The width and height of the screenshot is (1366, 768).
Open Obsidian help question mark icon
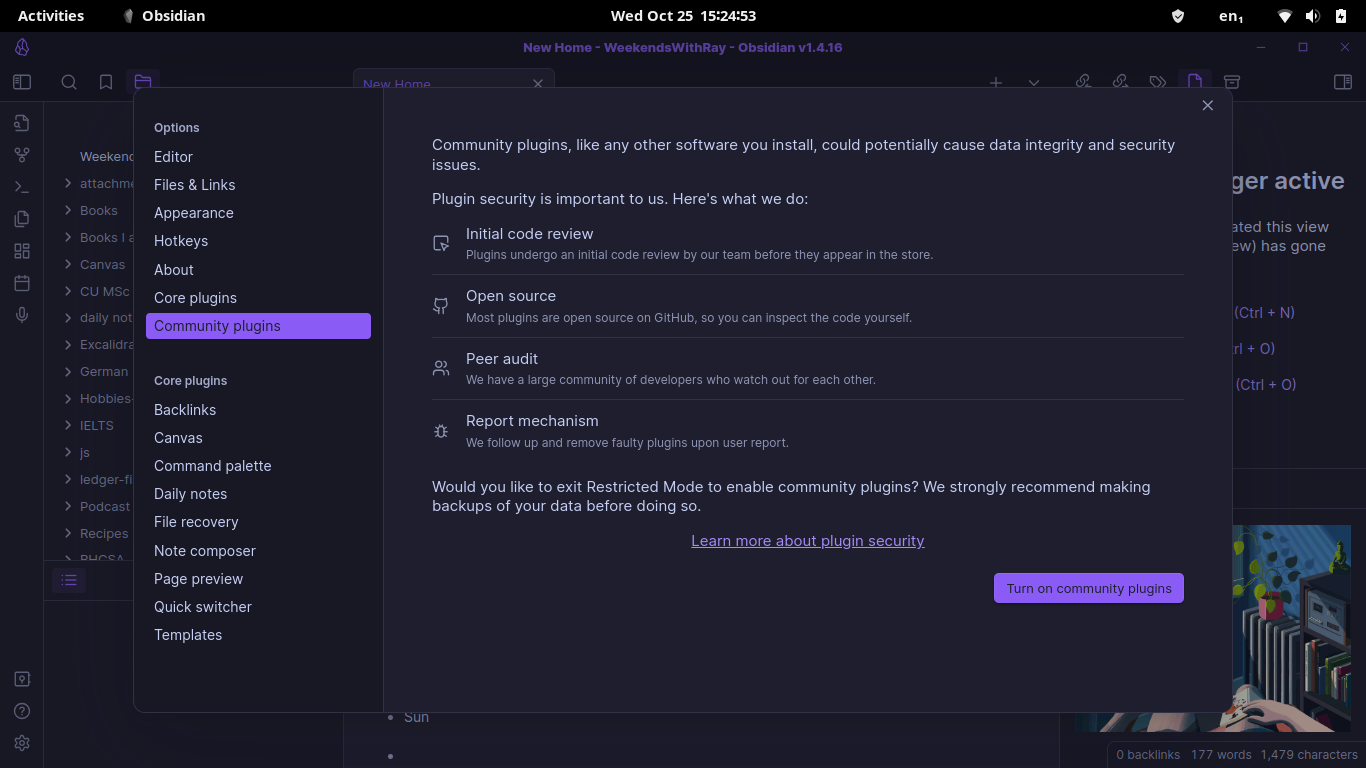click(x=22, y=711)
